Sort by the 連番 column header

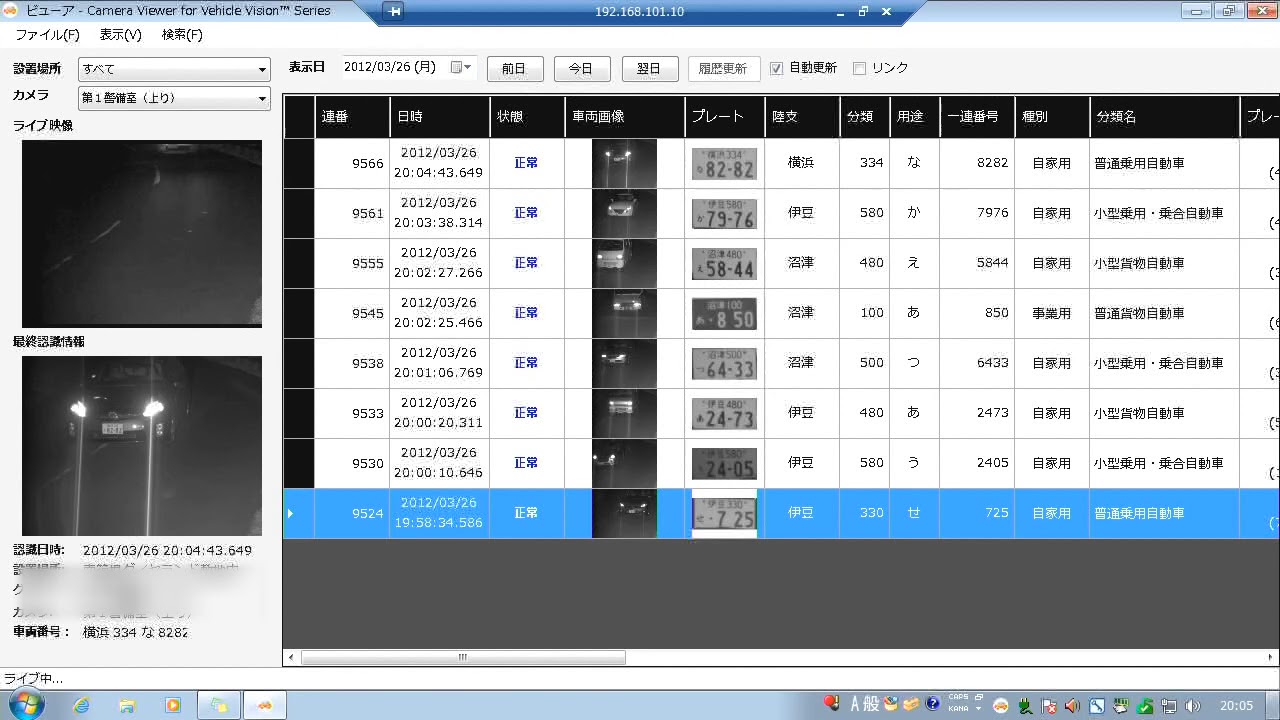click(x=352, y=117)
